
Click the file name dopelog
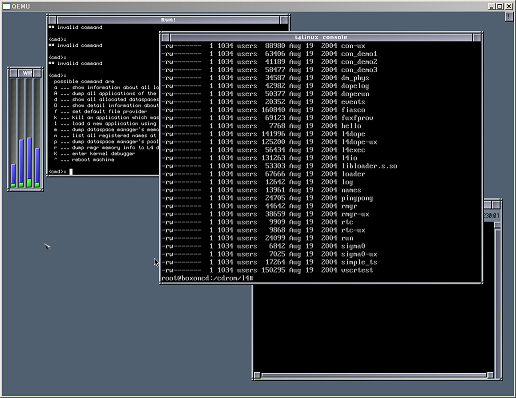pos(355,86)
